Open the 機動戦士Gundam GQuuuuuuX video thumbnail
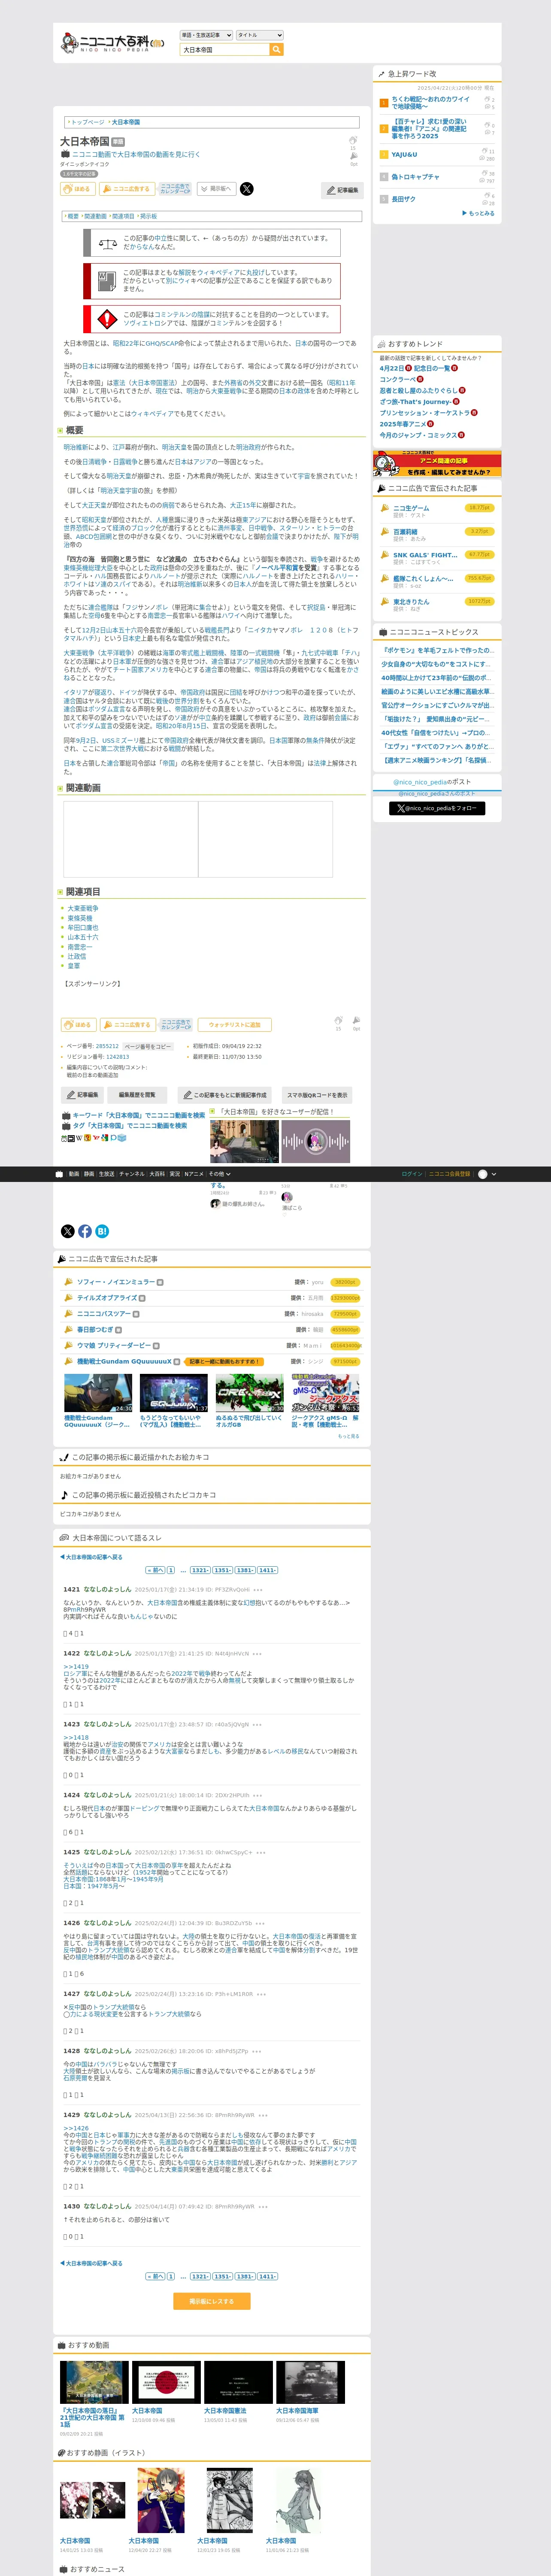 (x=98, y=1393)
